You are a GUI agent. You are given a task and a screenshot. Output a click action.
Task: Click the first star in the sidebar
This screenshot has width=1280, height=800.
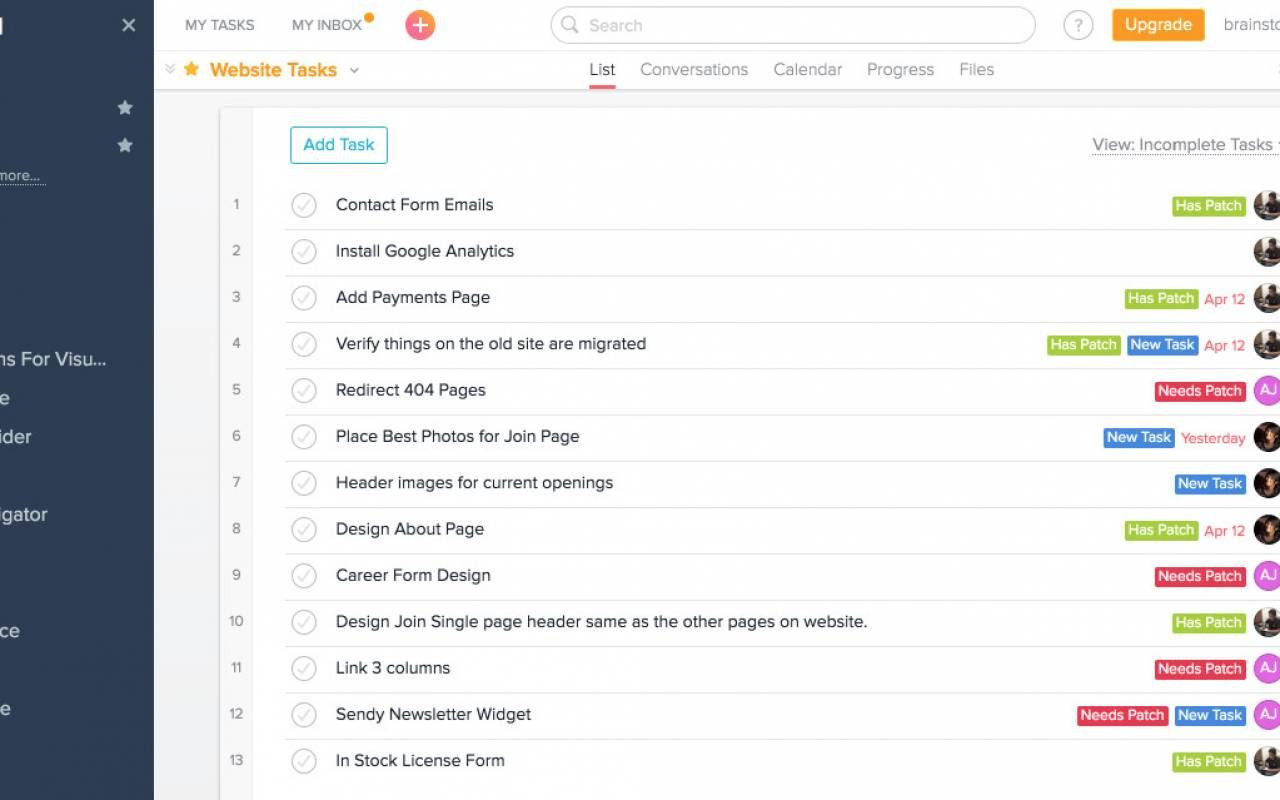point(125,107)
